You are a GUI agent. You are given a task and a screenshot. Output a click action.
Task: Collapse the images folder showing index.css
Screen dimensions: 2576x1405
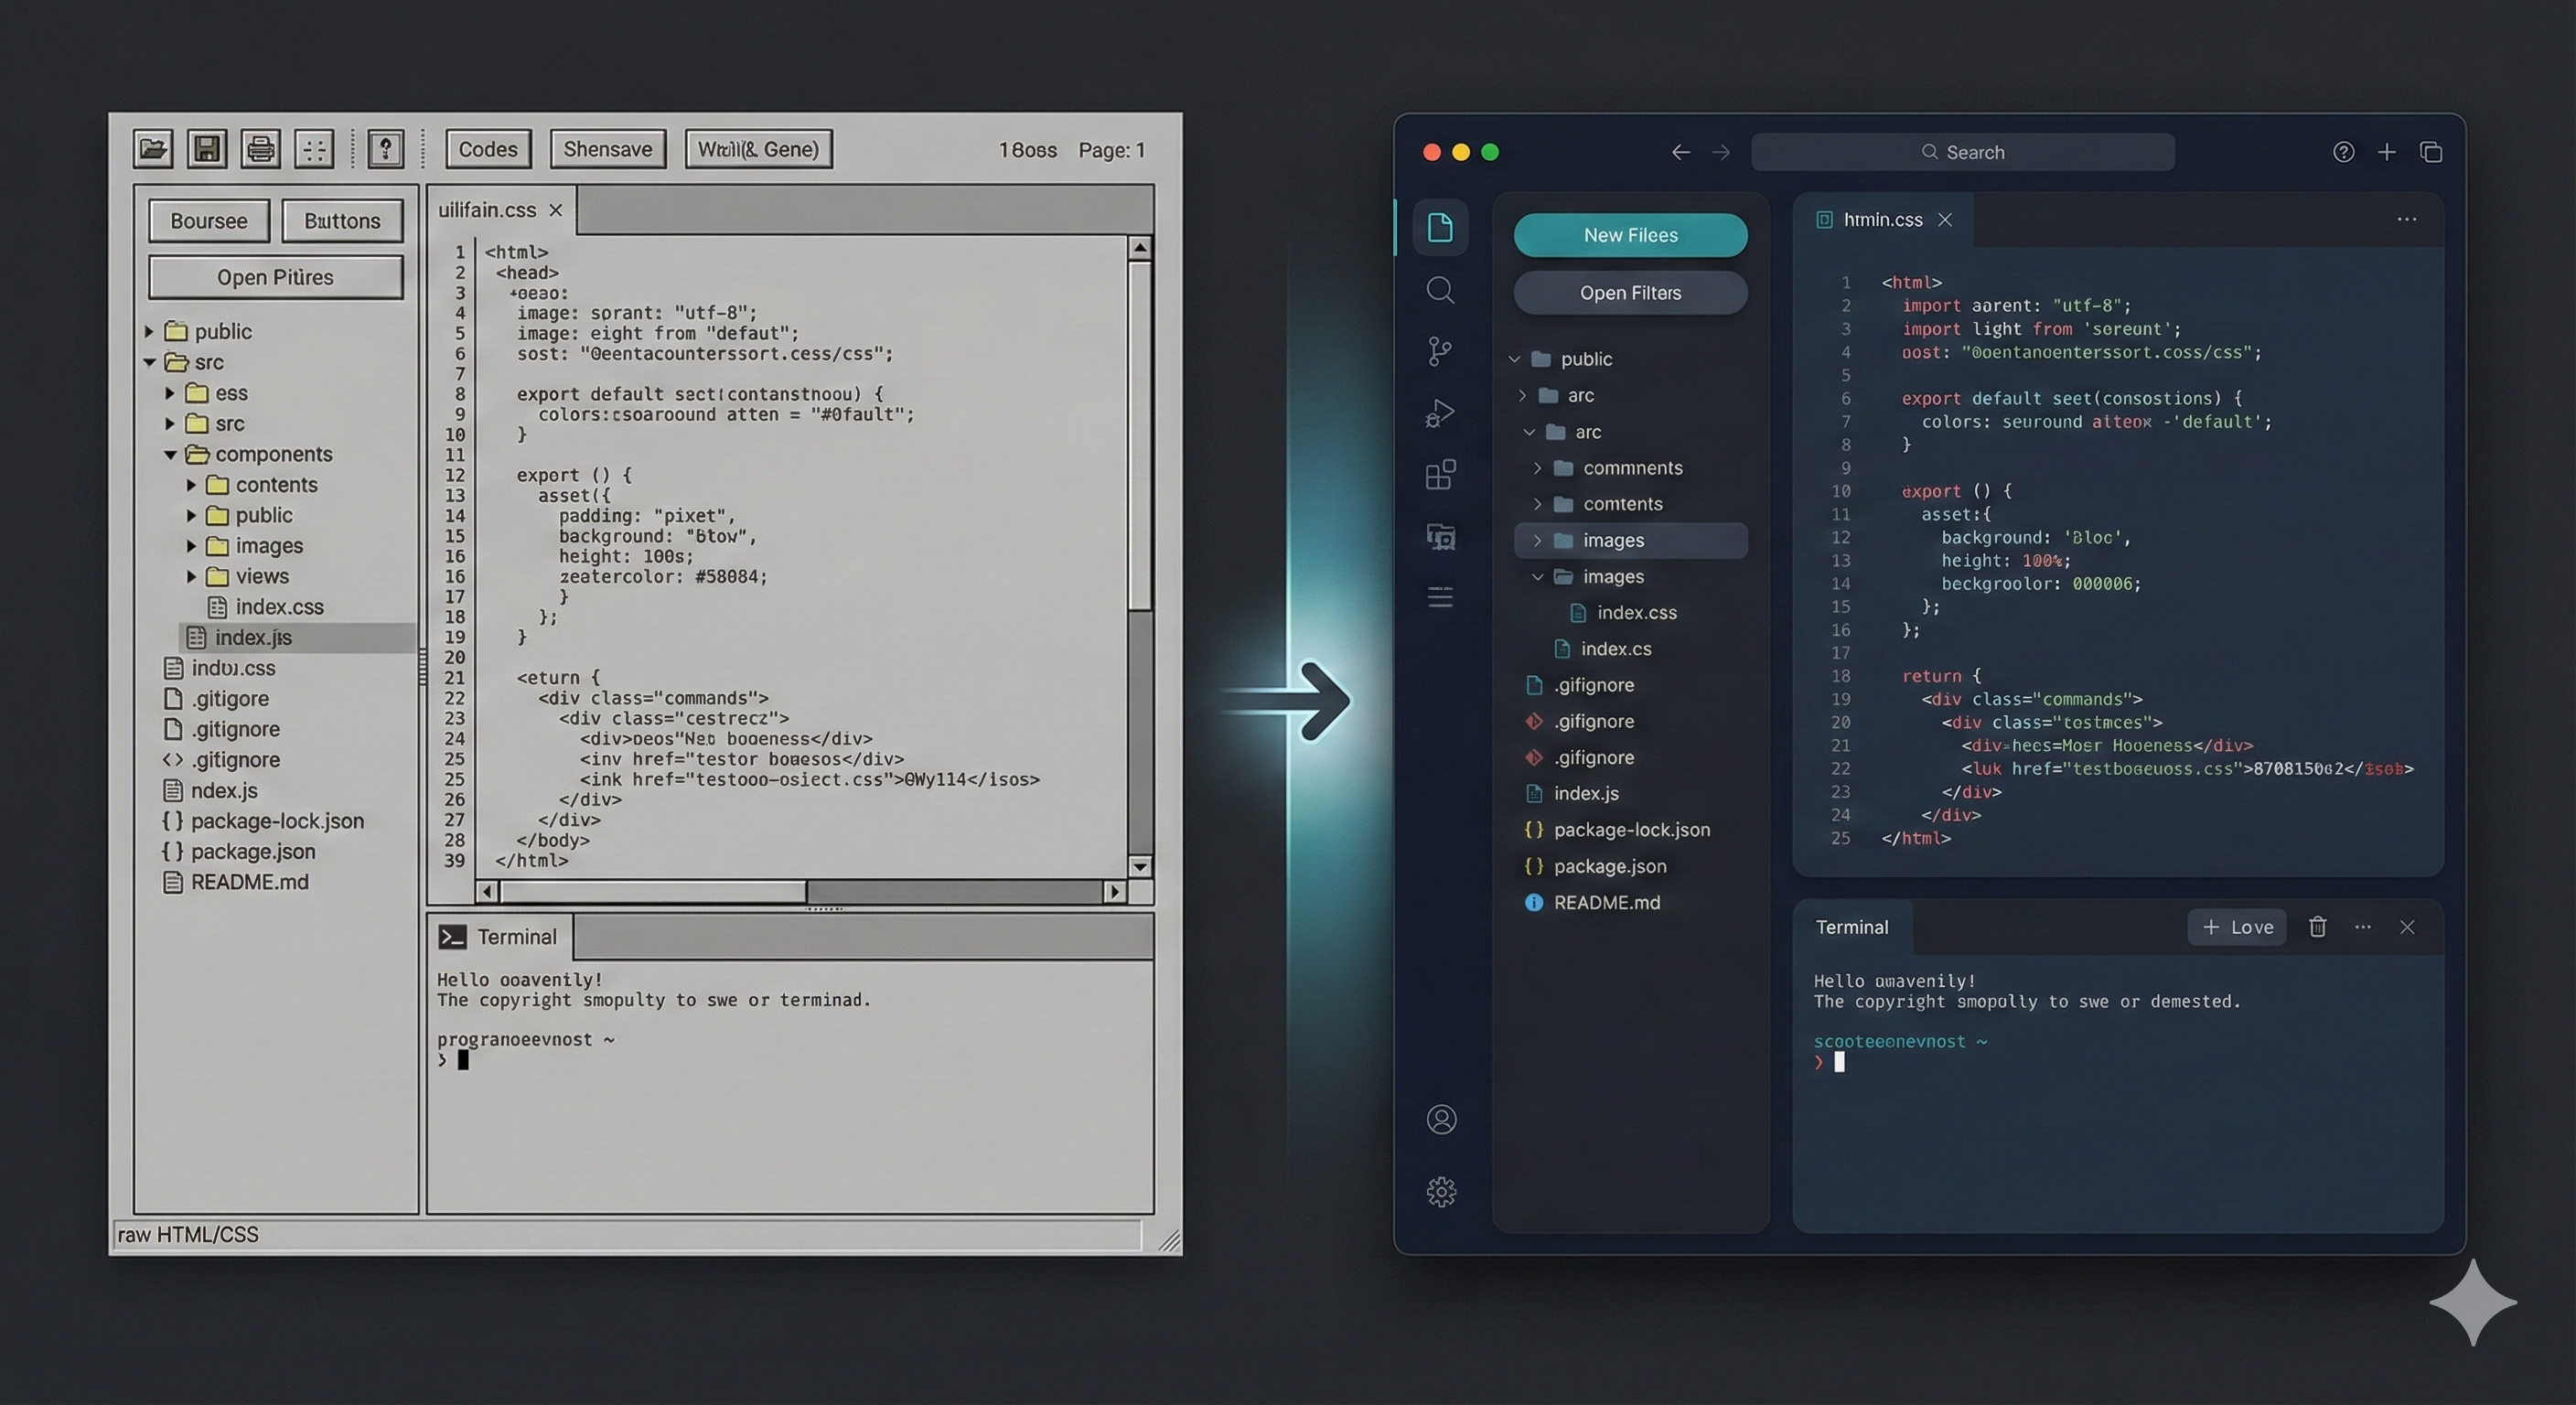[x=1537, y=576]
